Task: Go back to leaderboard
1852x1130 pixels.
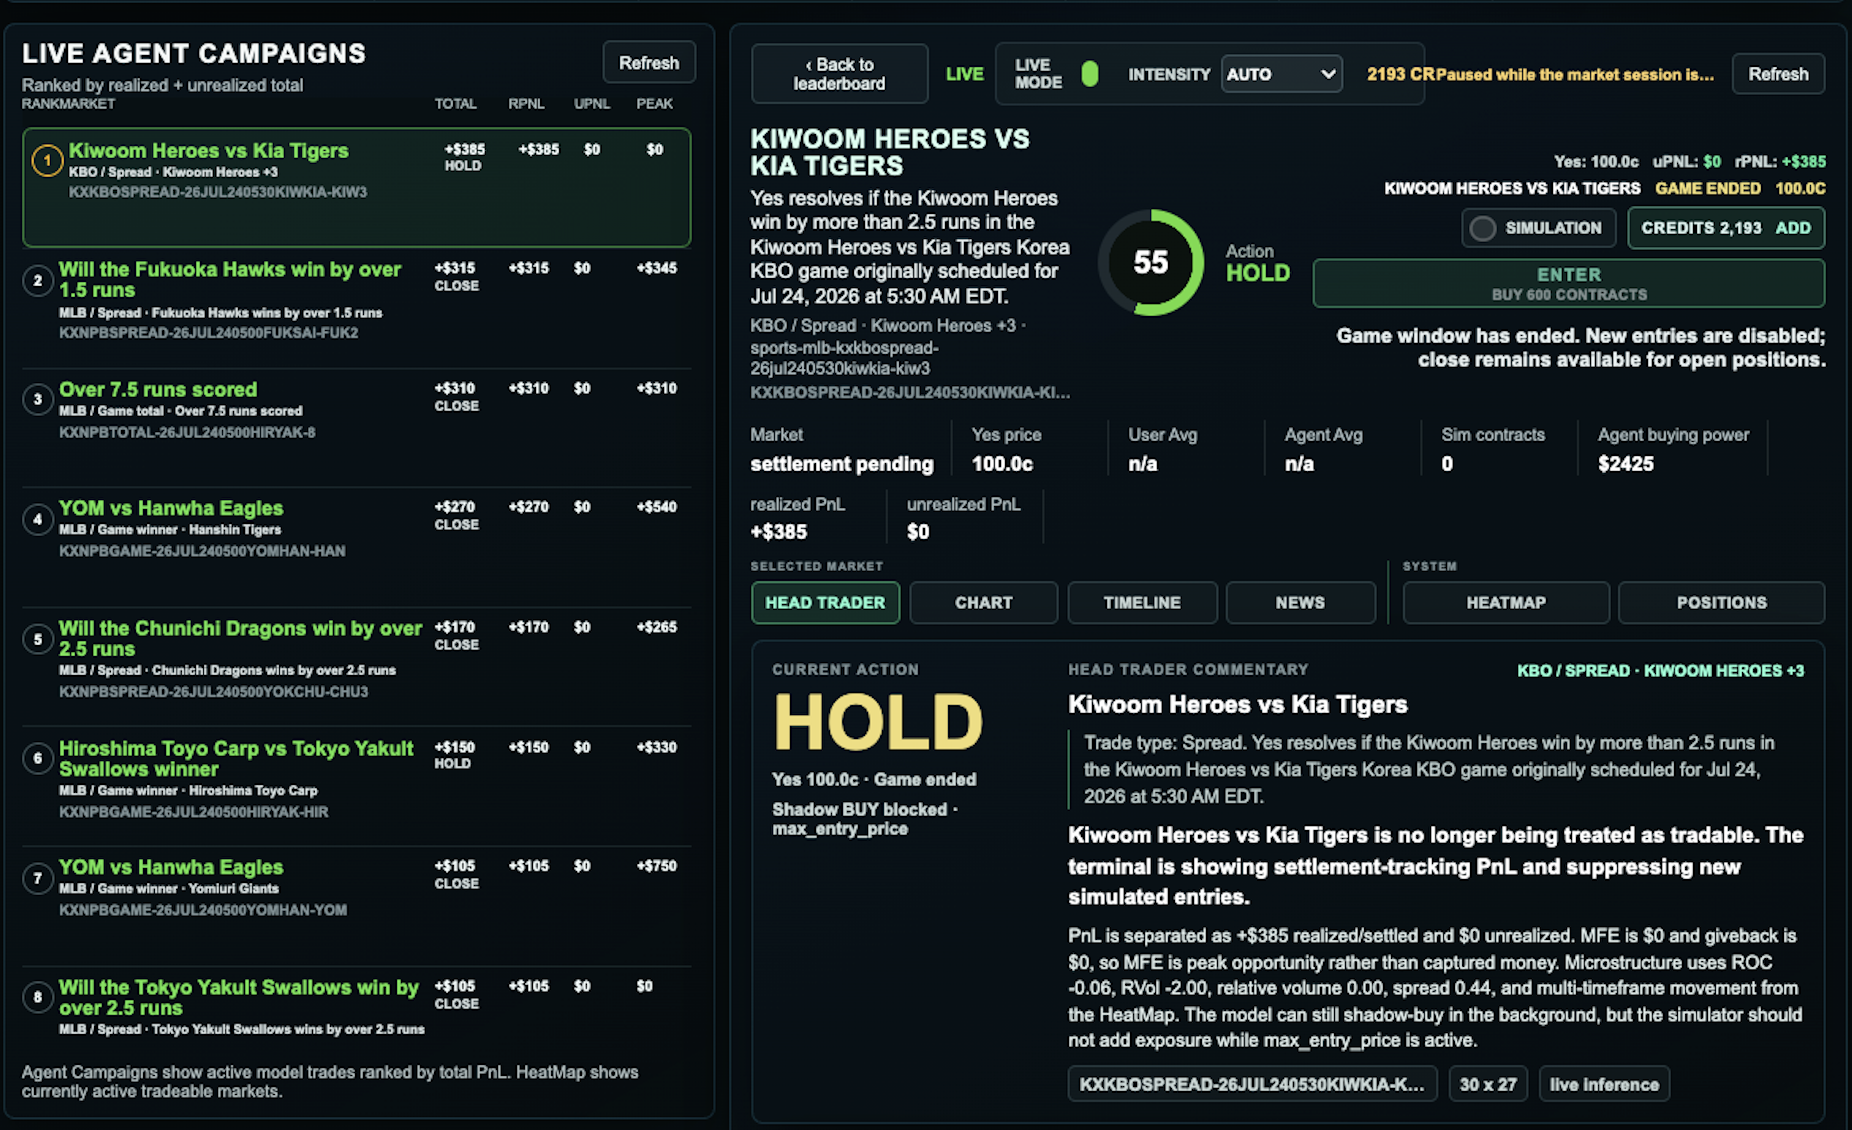Action: 839,74
